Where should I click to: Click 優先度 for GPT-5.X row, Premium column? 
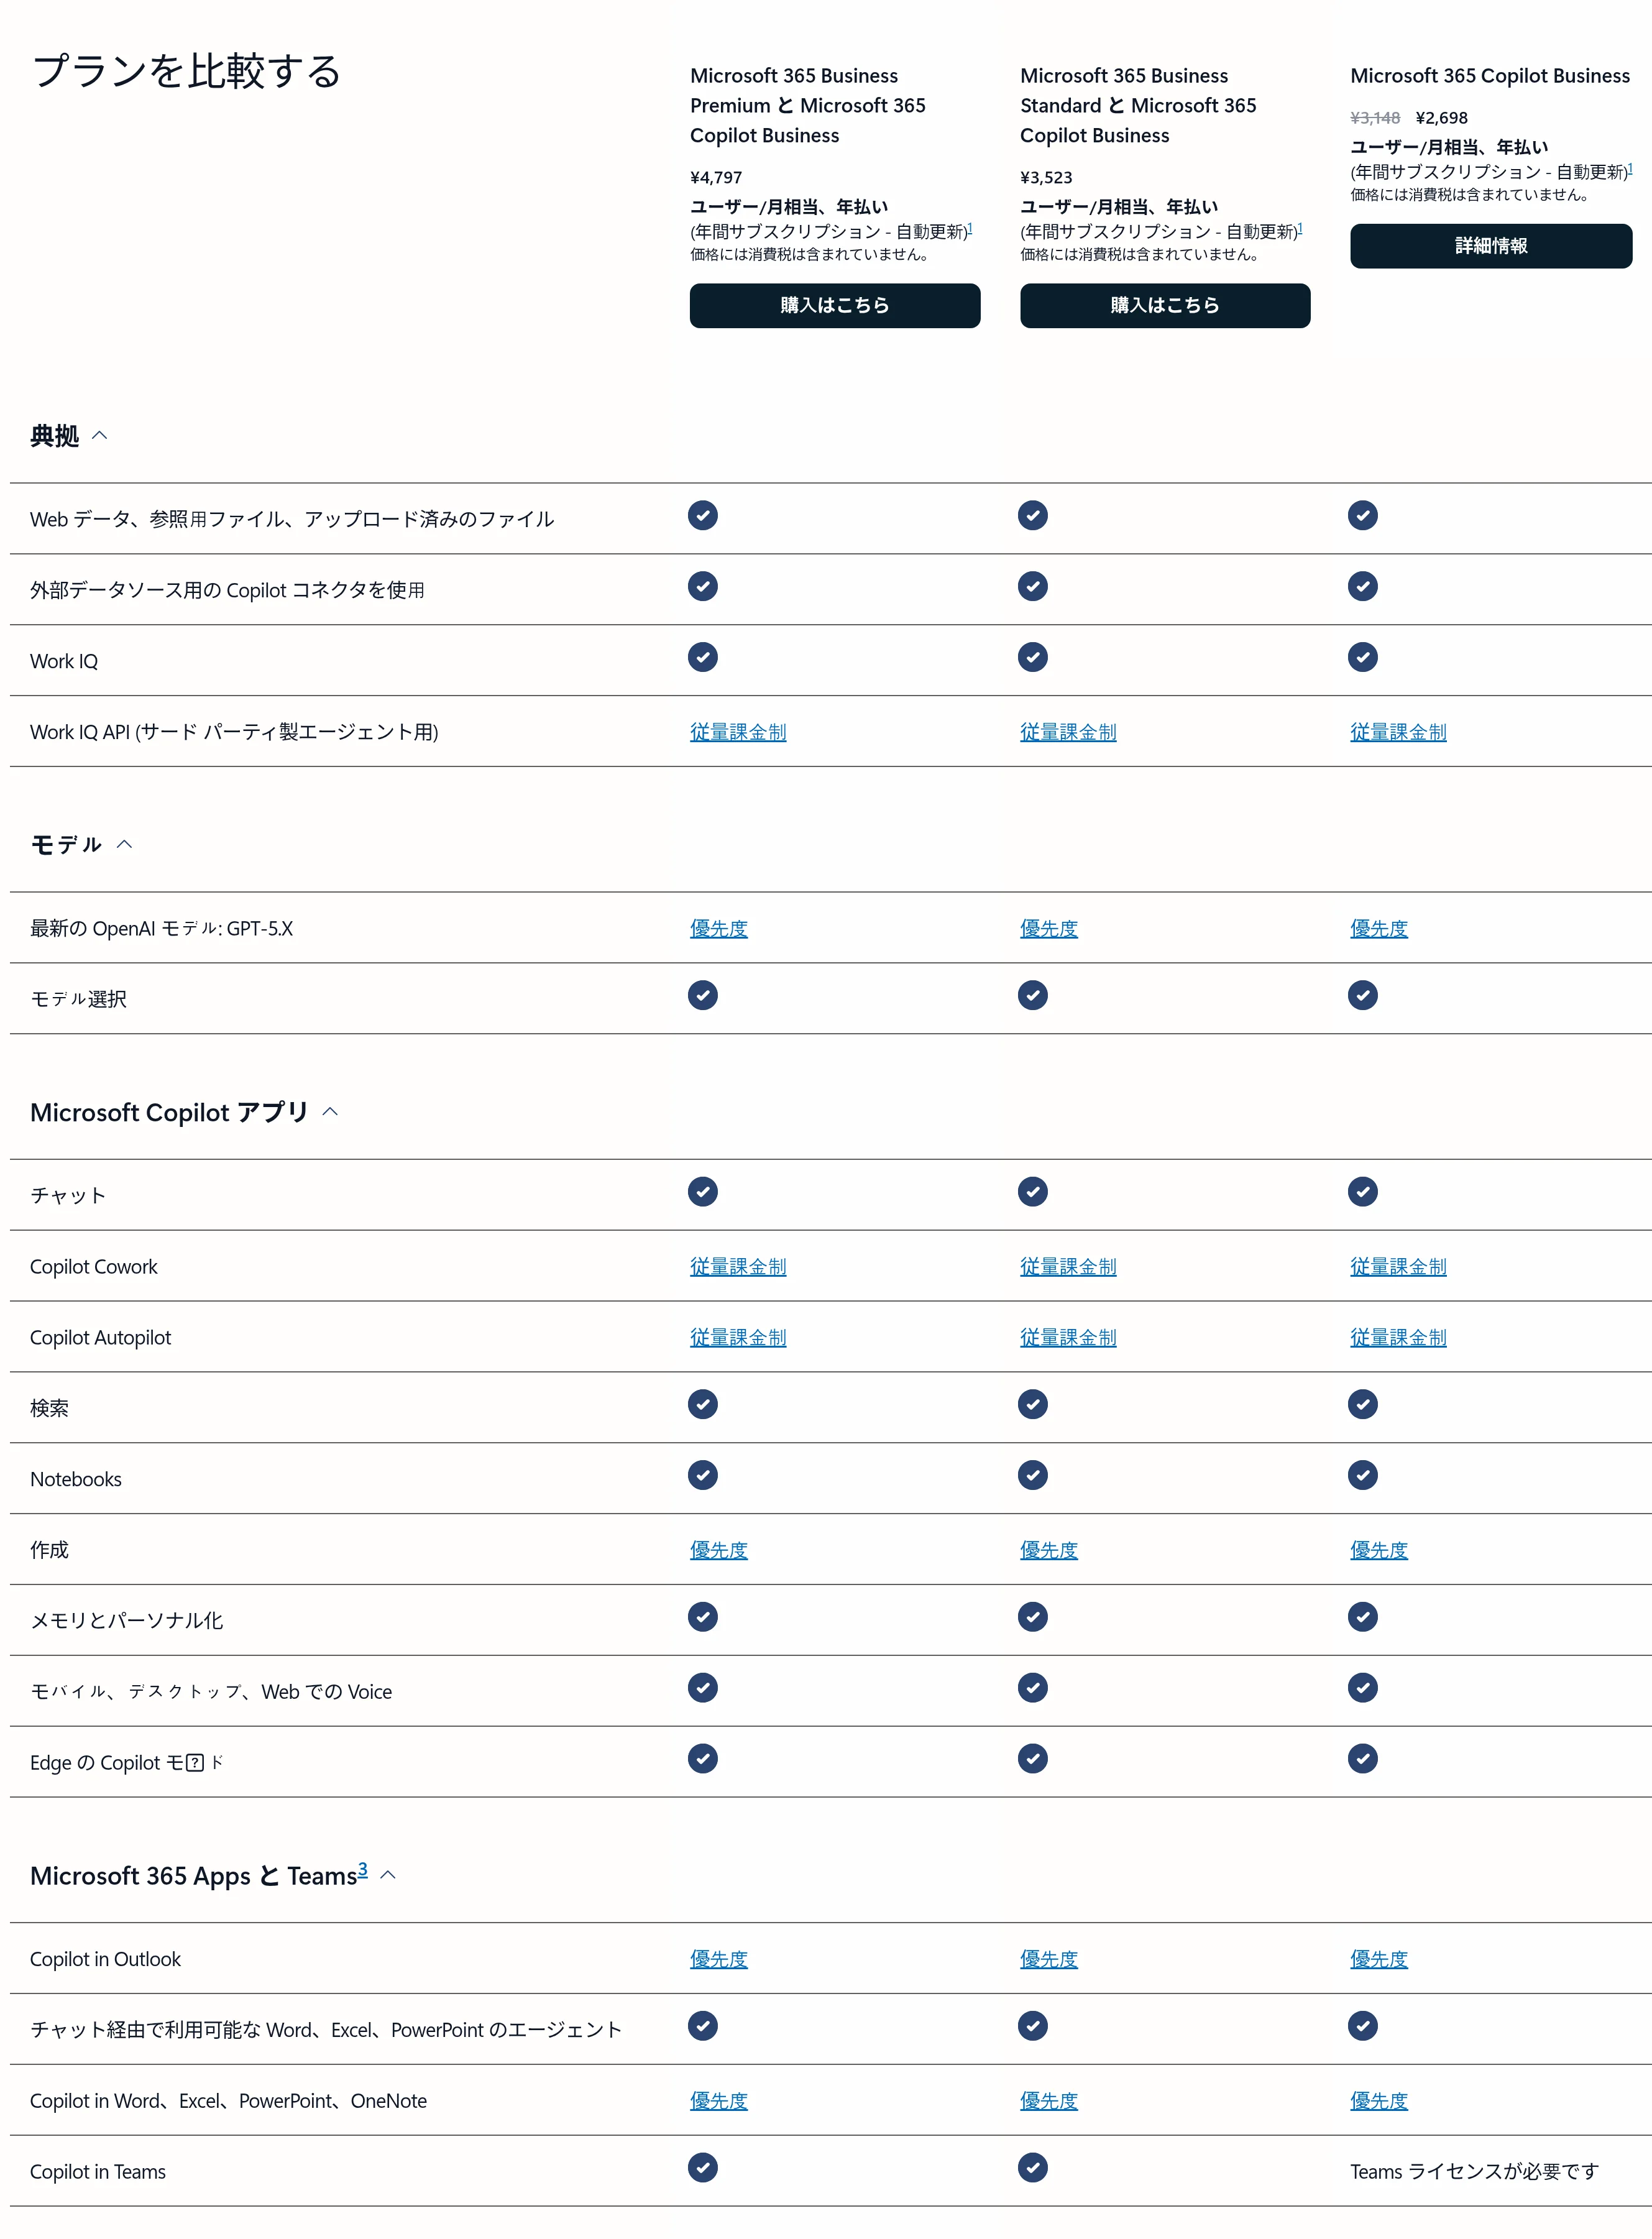point(719,929)
